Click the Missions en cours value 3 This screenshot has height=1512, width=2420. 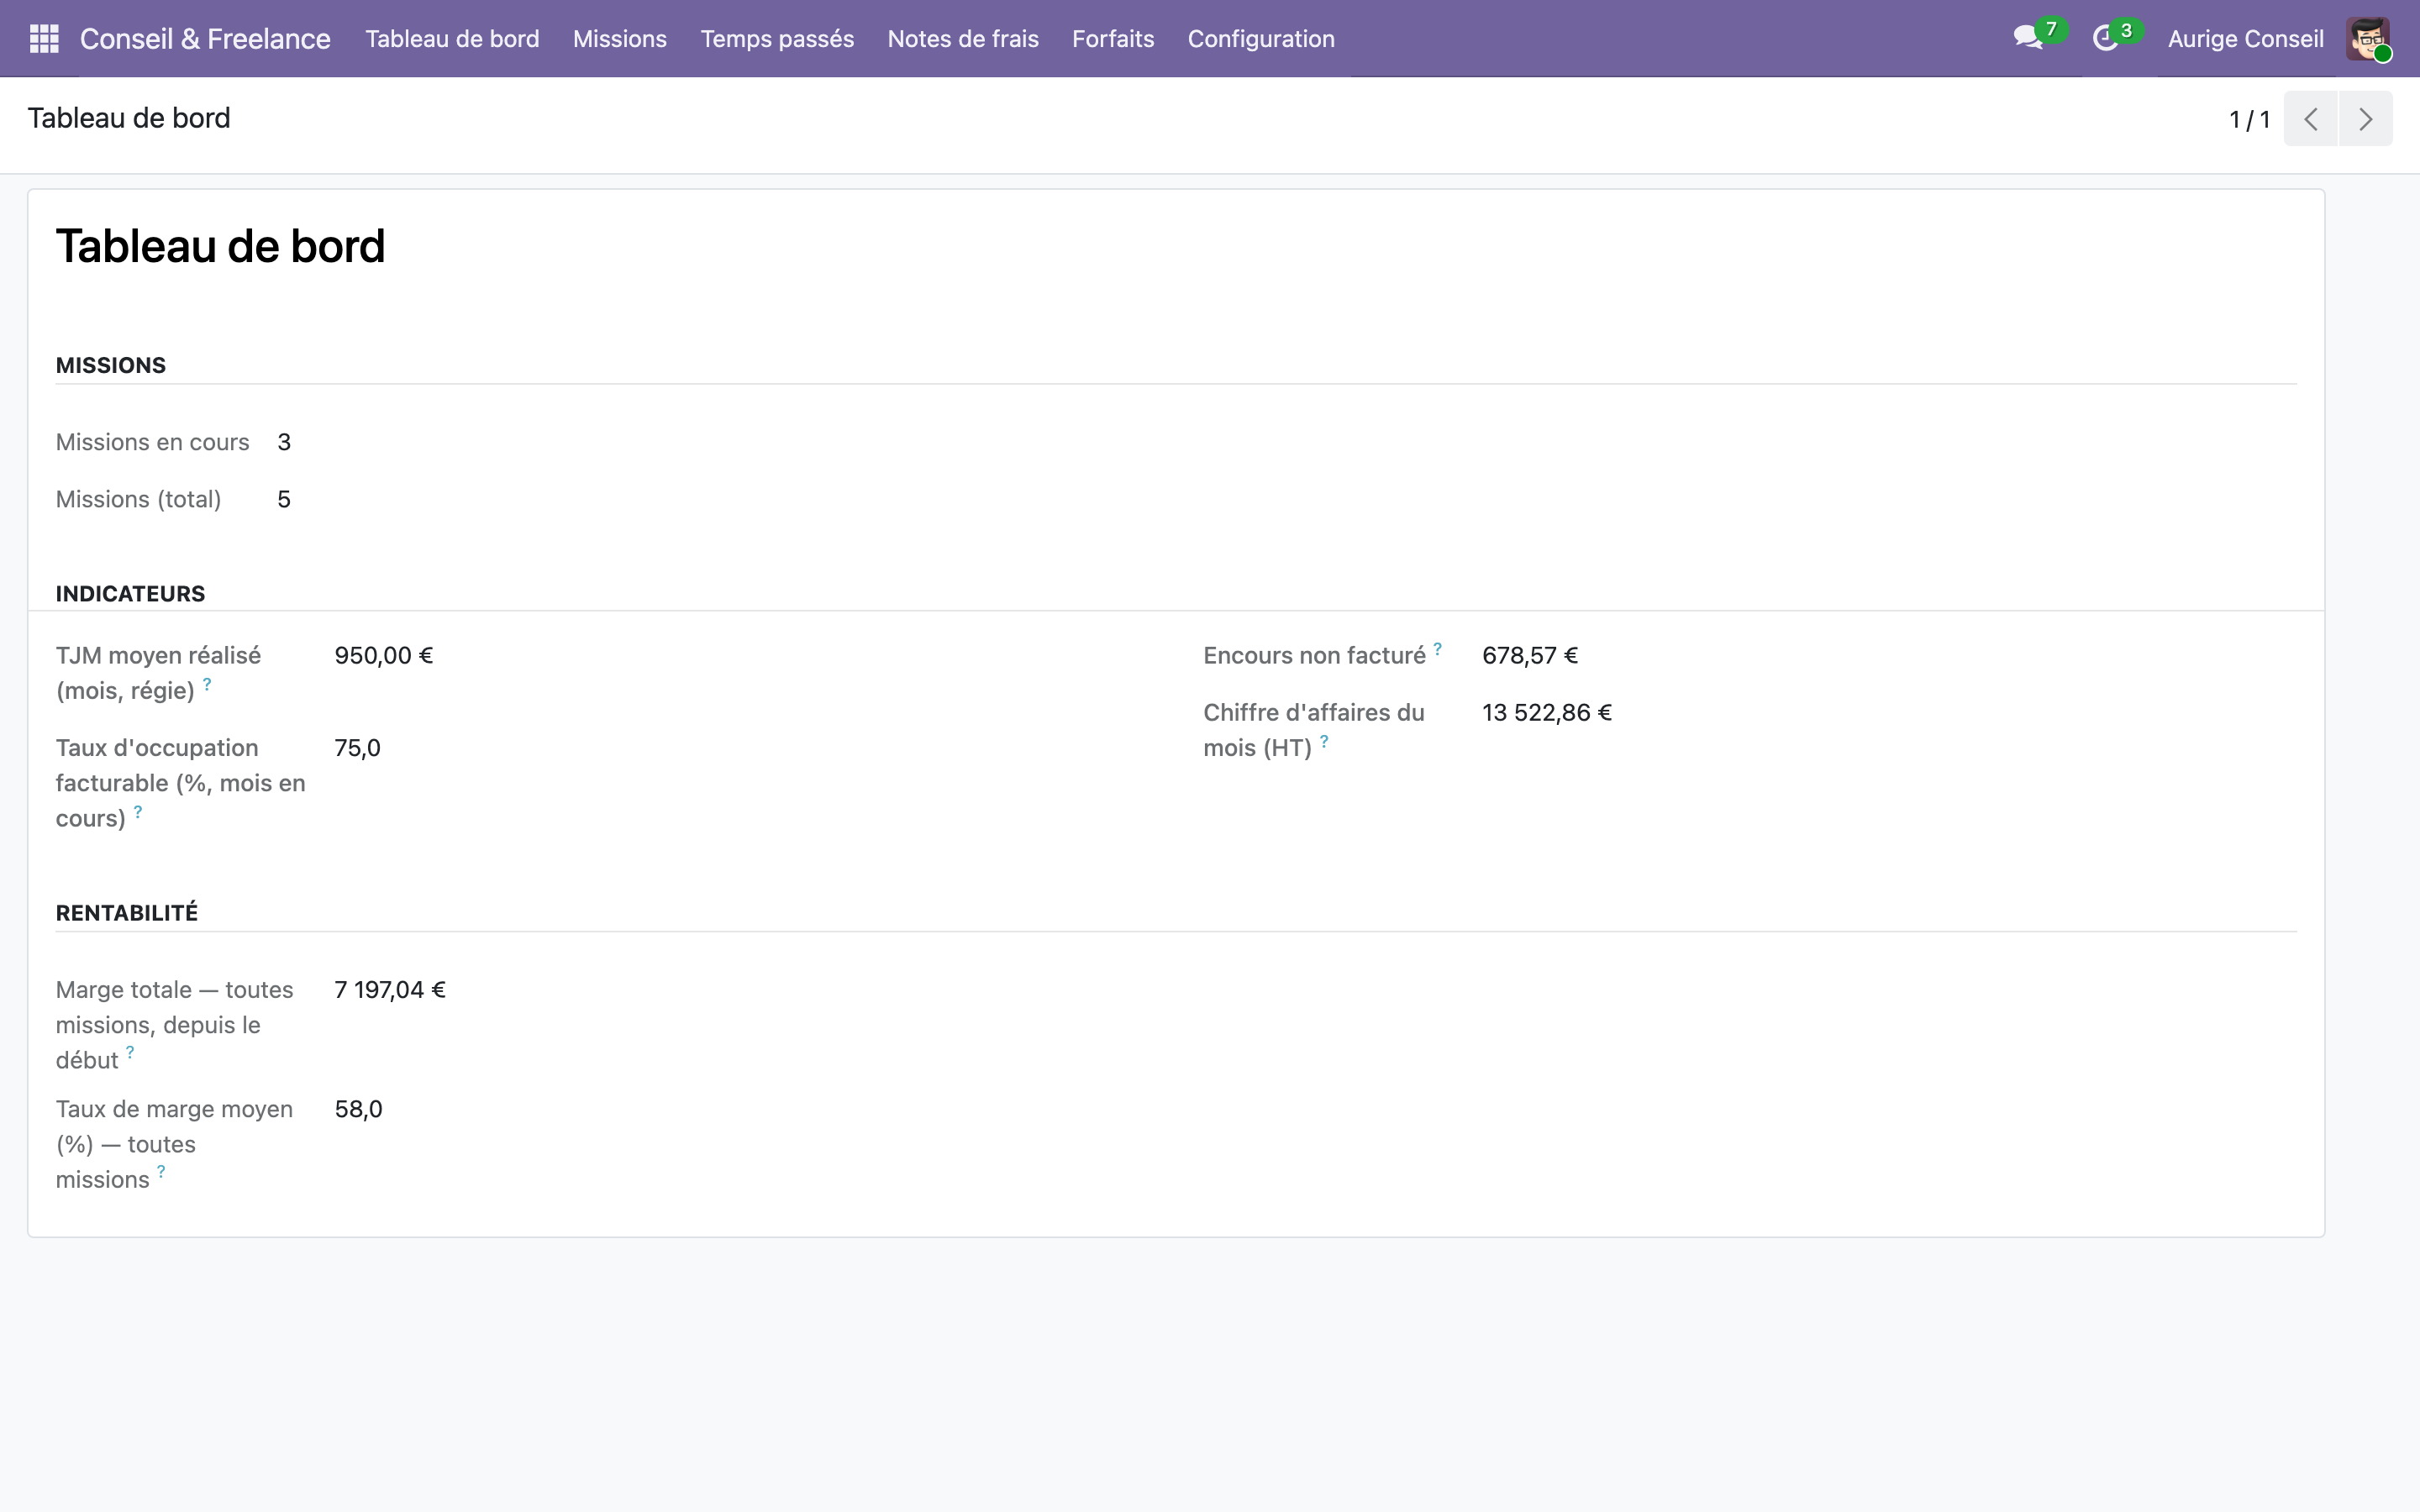[x=284, y=442]
